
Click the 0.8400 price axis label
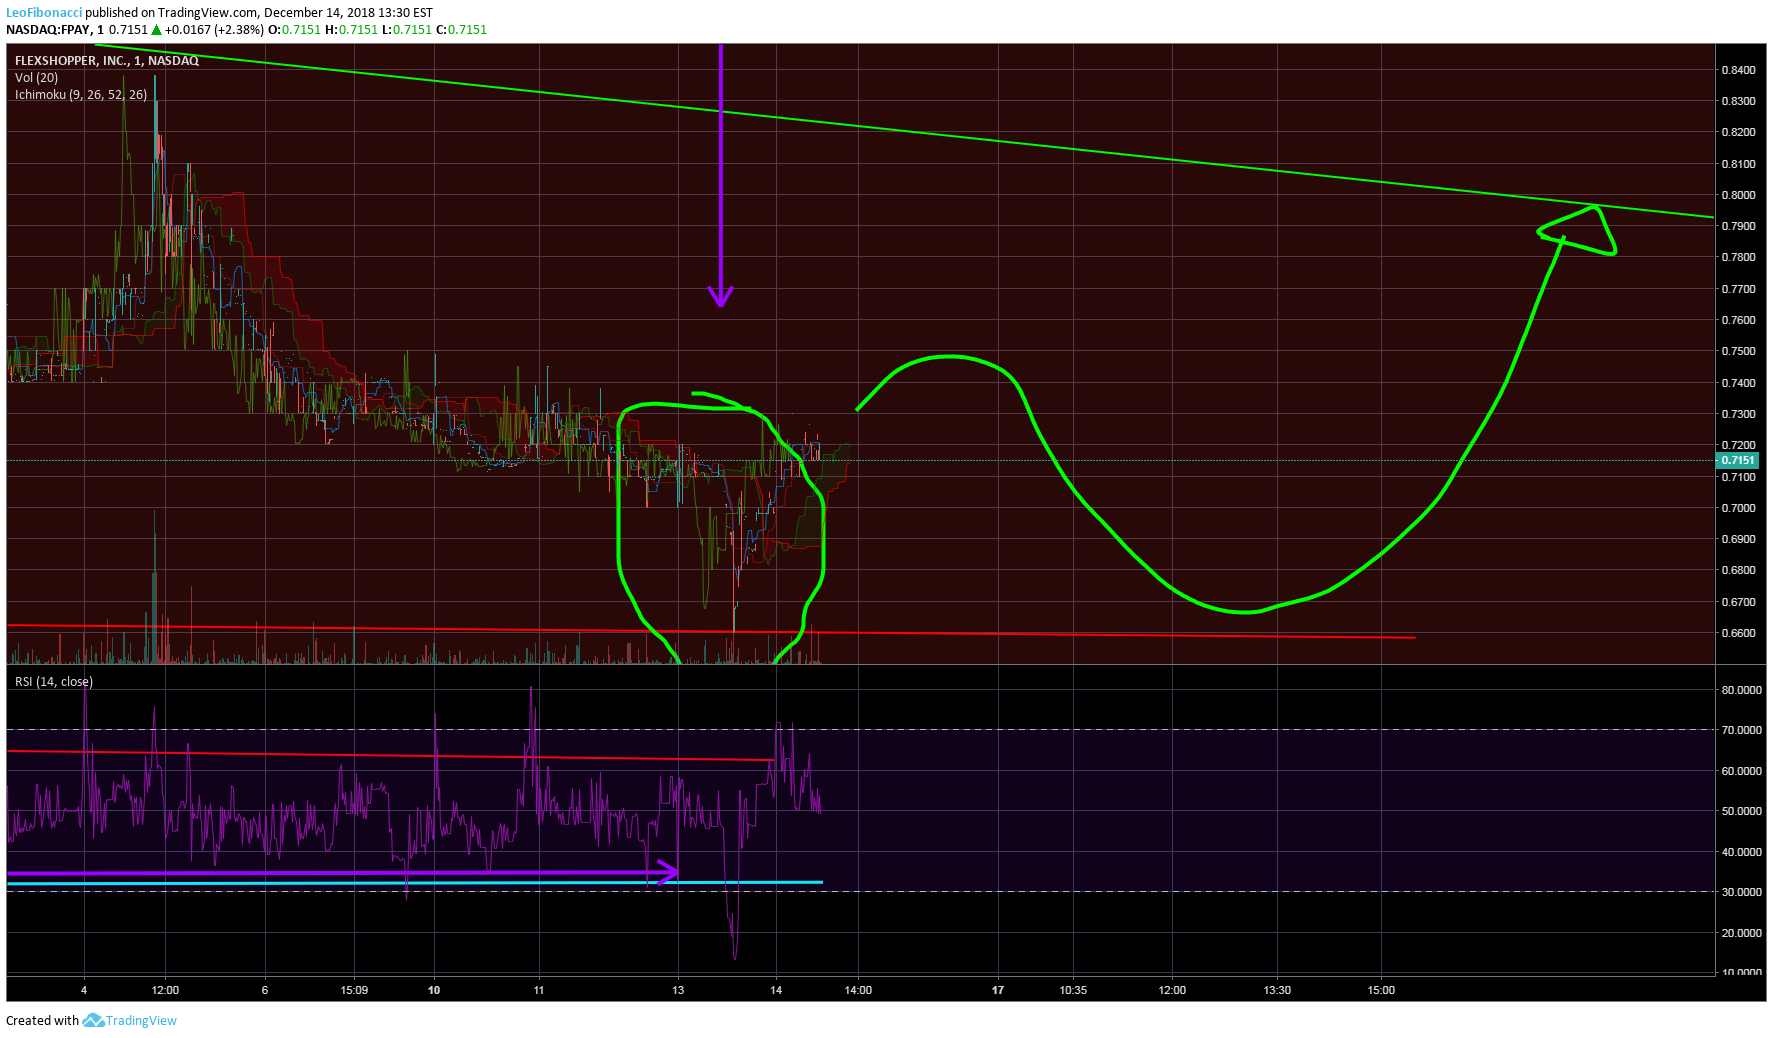pyautogui.click(x=1738, y=70)
